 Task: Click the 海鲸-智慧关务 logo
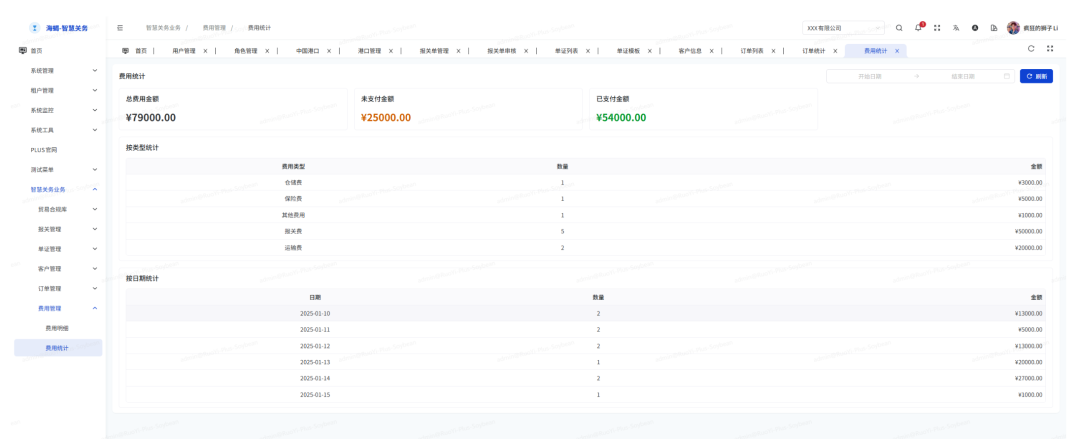[59, 28]
